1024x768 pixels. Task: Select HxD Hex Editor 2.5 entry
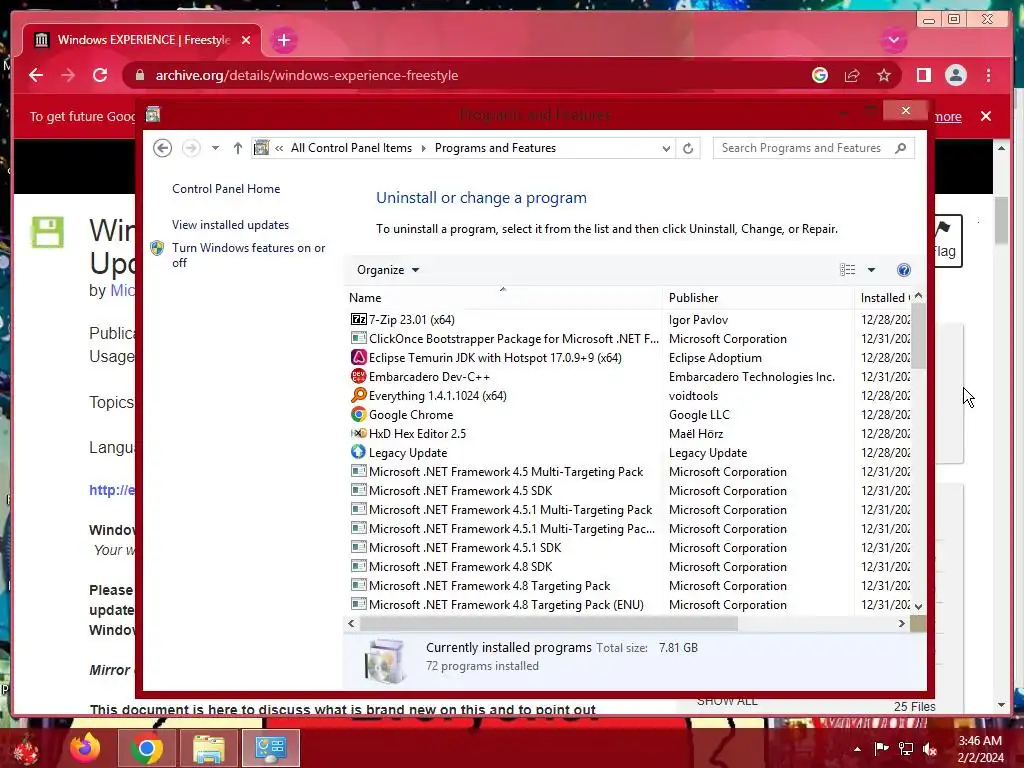[x=408, y=434]
